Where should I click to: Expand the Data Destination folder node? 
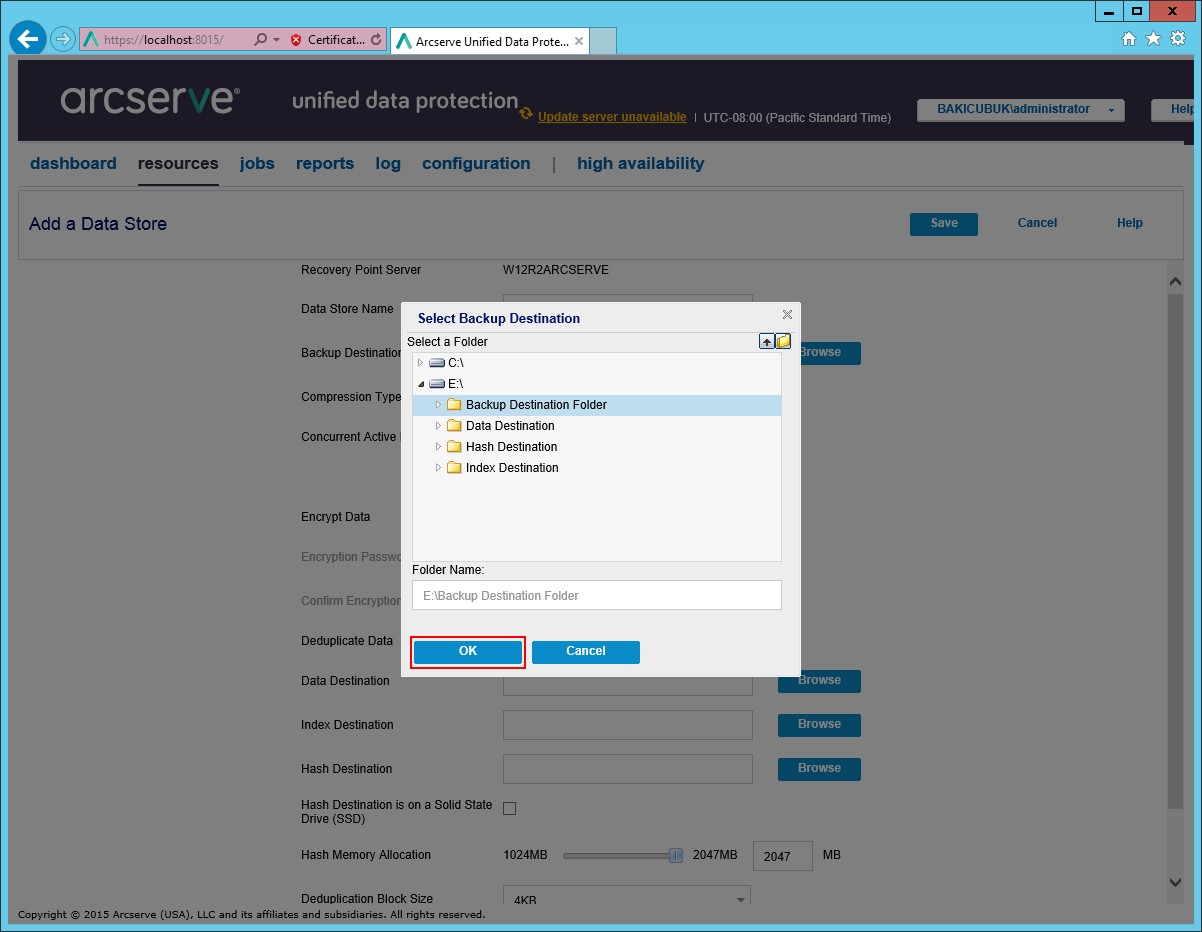[438, 426]
